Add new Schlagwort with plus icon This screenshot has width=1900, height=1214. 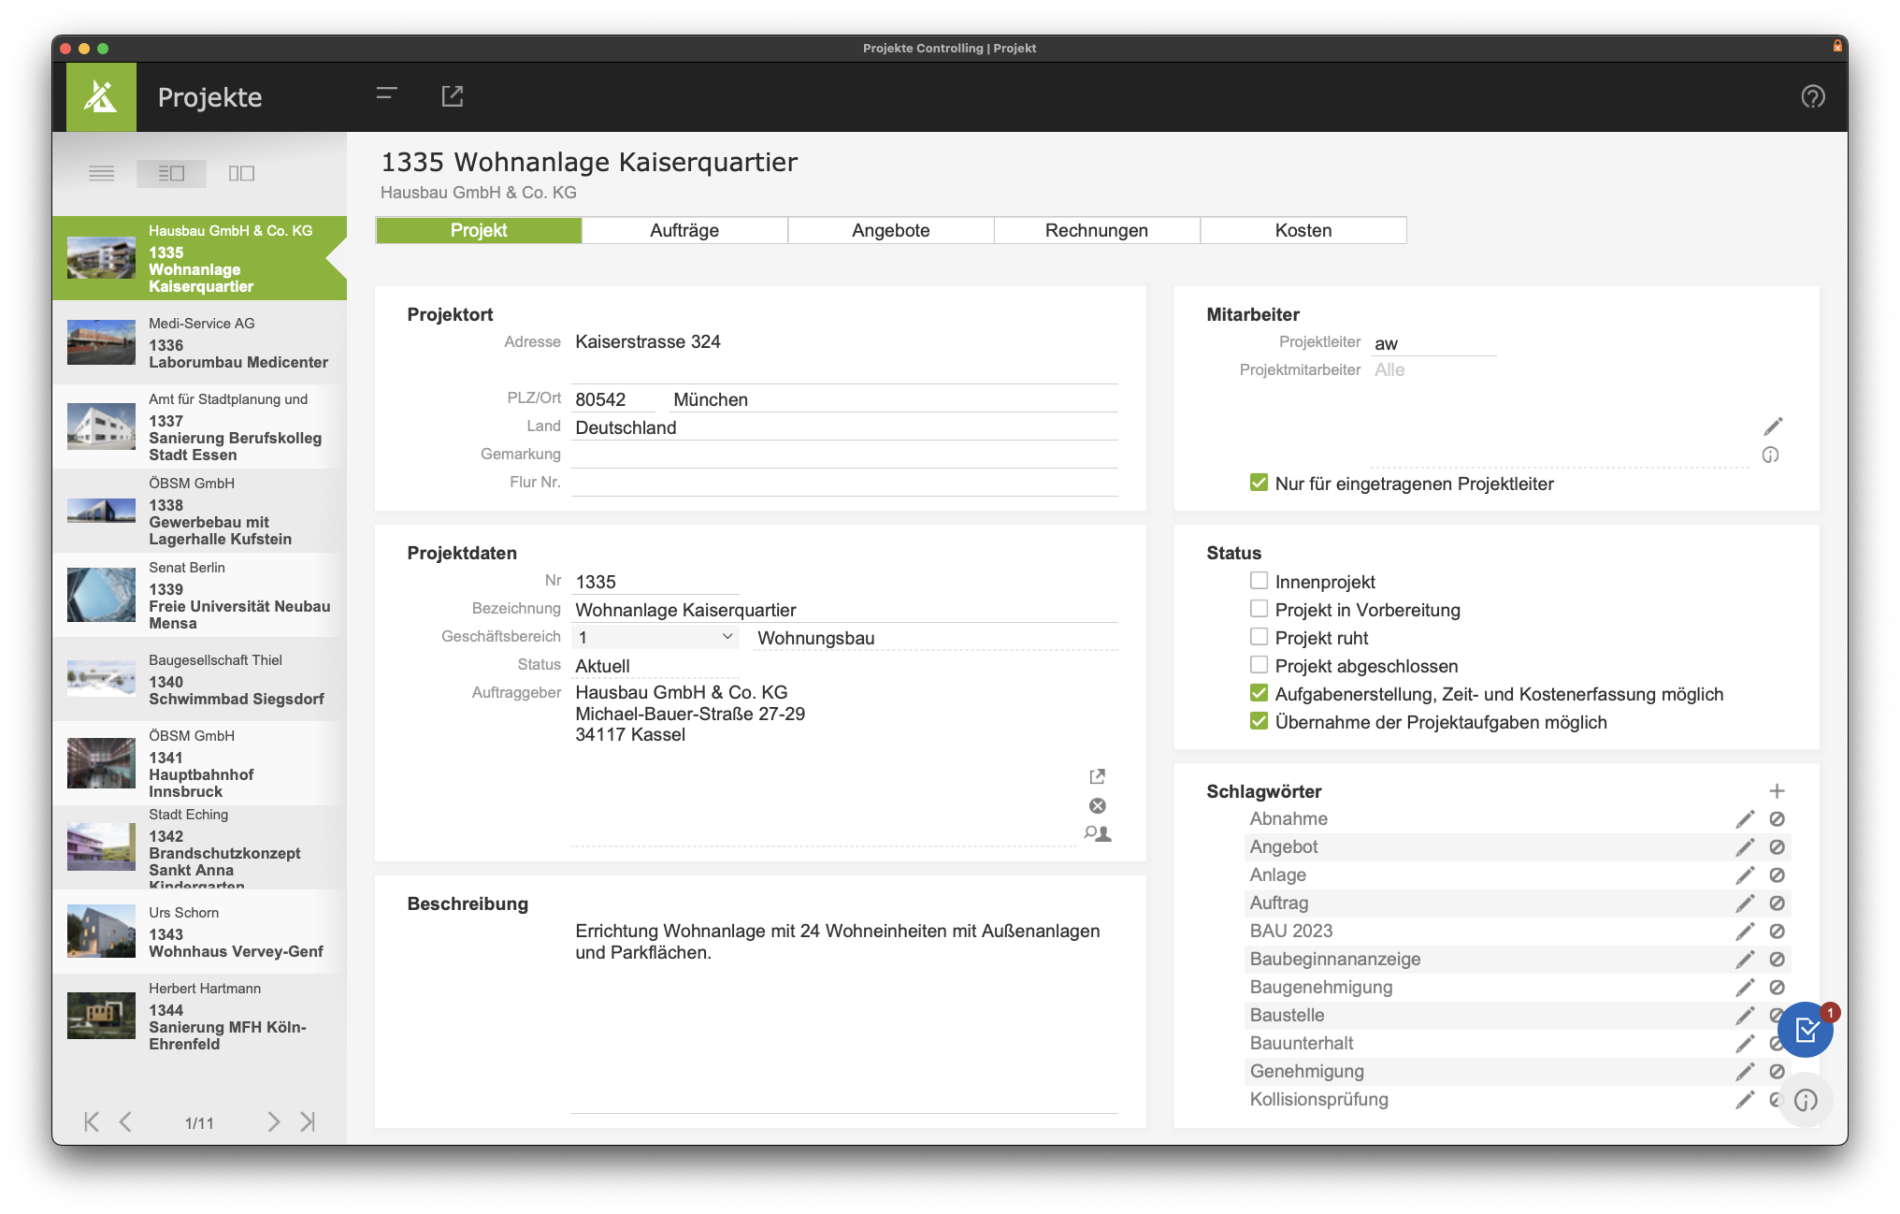[x=1776, y=791]
